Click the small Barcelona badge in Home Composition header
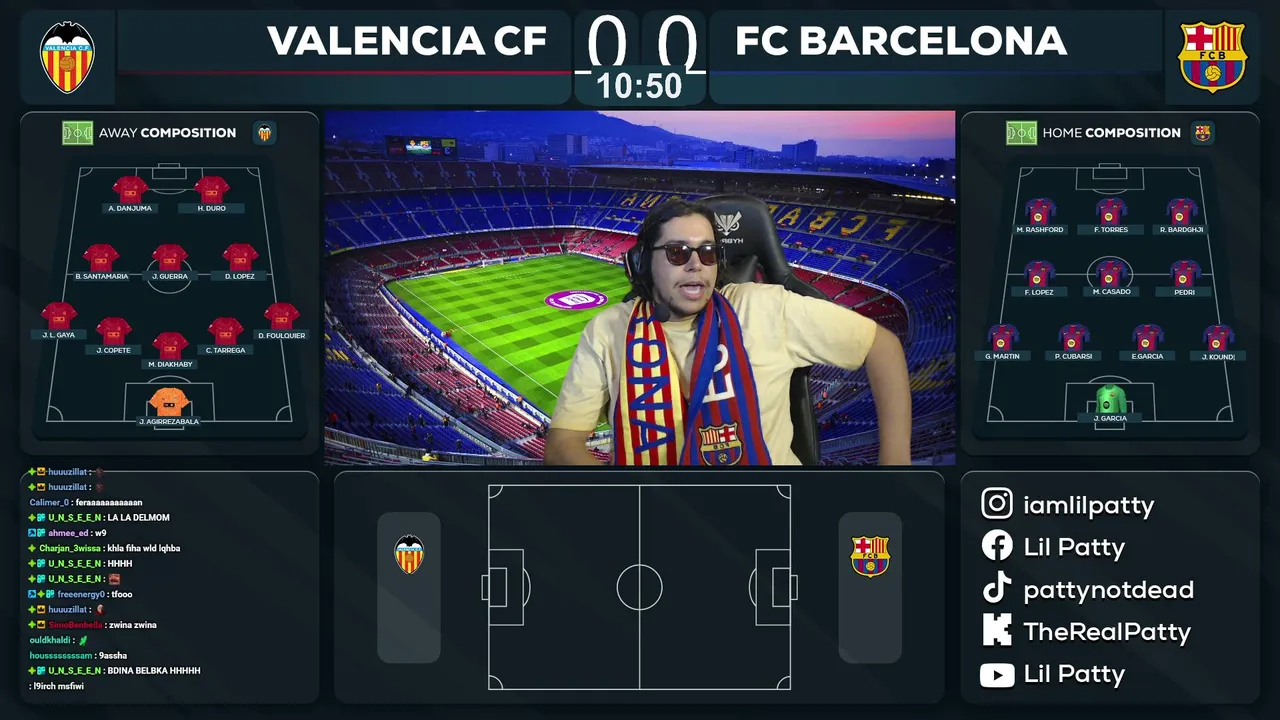The width and height of the screenshot is (1280, 720). tap(1202, 132)
